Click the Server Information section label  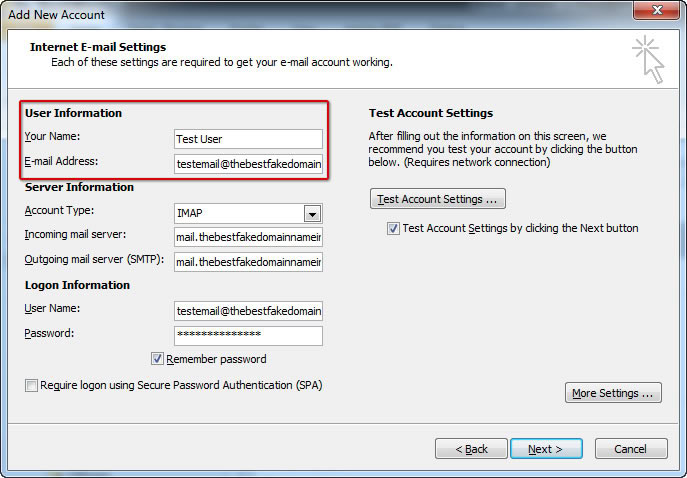pos(79,187)
